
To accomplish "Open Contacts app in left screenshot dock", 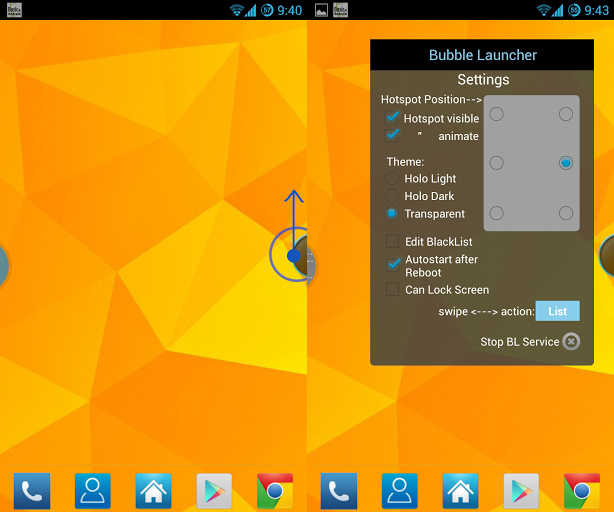I will pyautogui.click(x=93, y=491).
